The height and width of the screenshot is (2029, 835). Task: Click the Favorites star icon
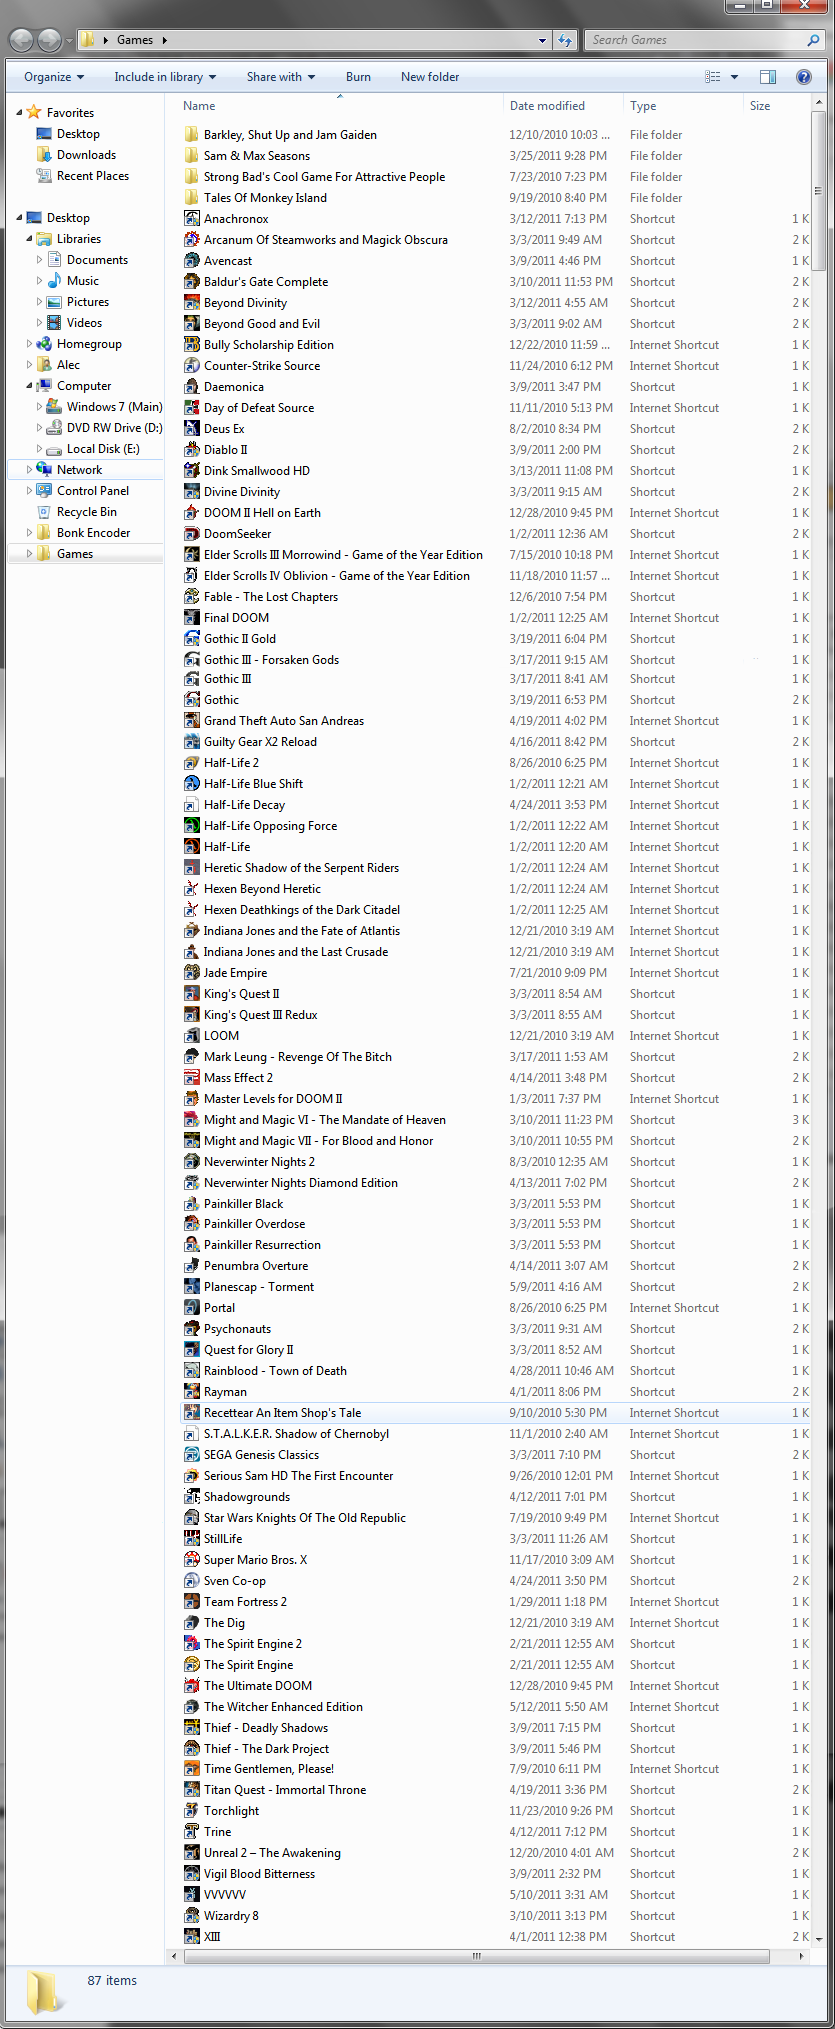coord(34,113)
